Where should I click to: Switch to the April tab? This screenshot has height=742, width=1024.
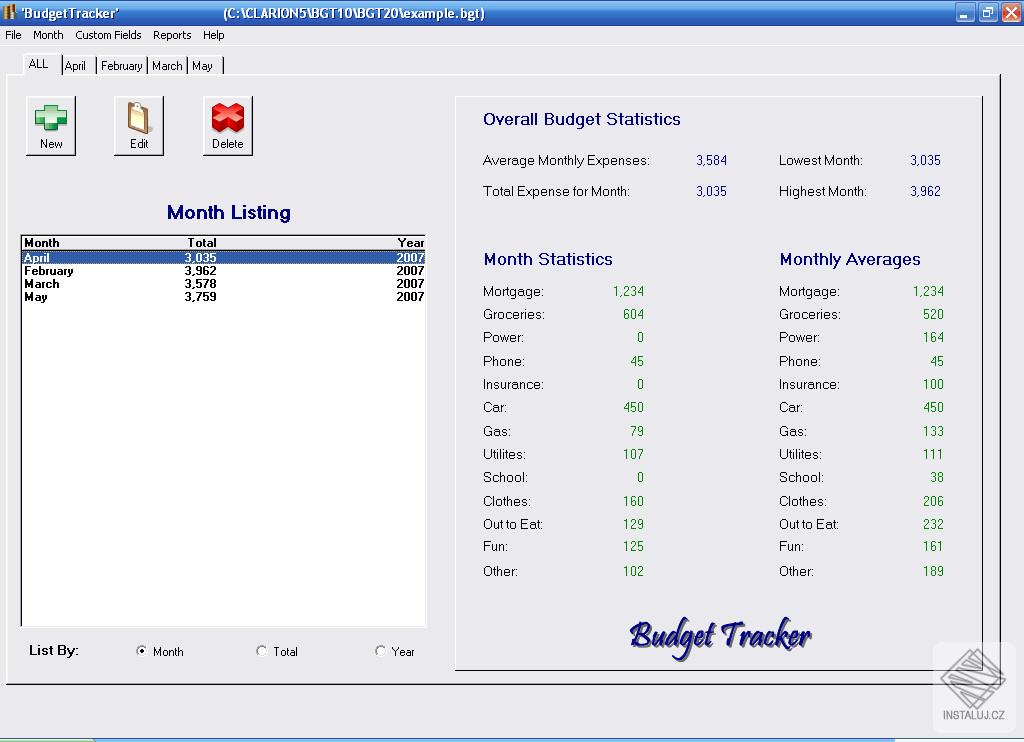[76, 66]
